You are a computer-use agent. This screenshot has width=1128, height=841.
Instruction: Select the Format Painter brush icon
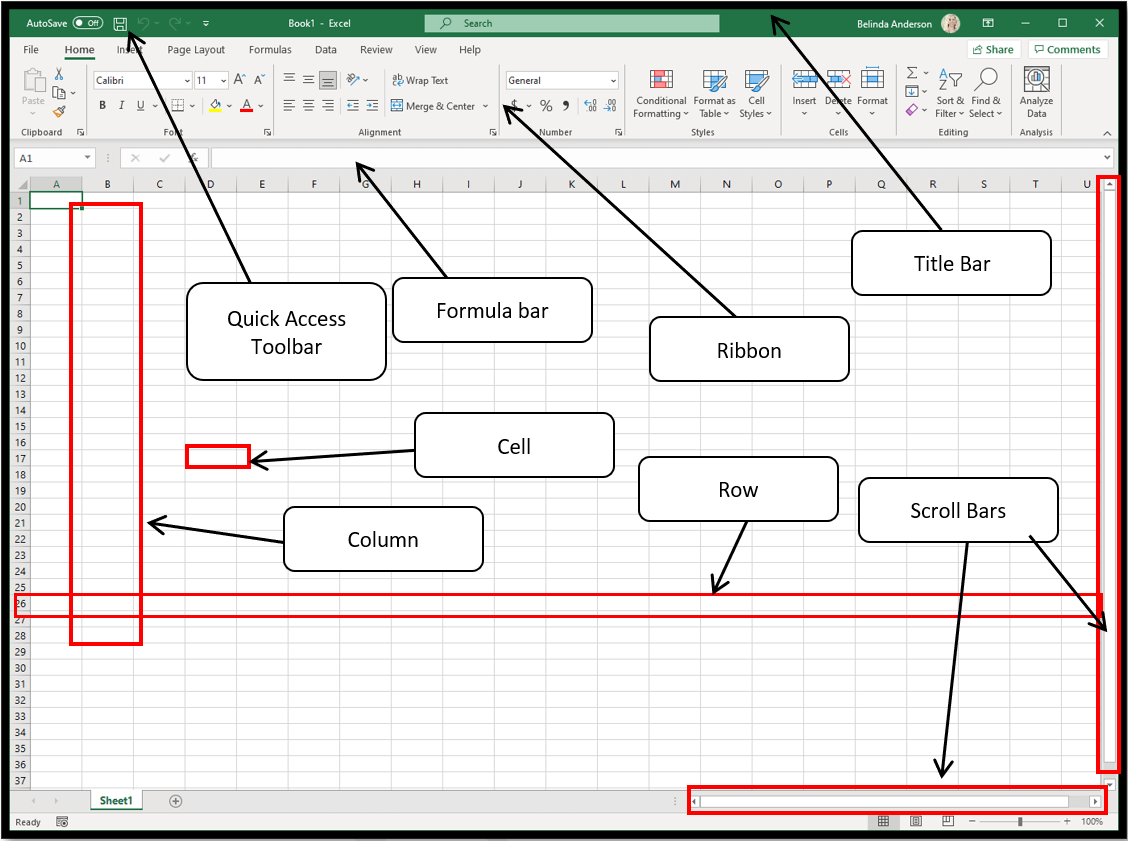click(x=59, y=112)
